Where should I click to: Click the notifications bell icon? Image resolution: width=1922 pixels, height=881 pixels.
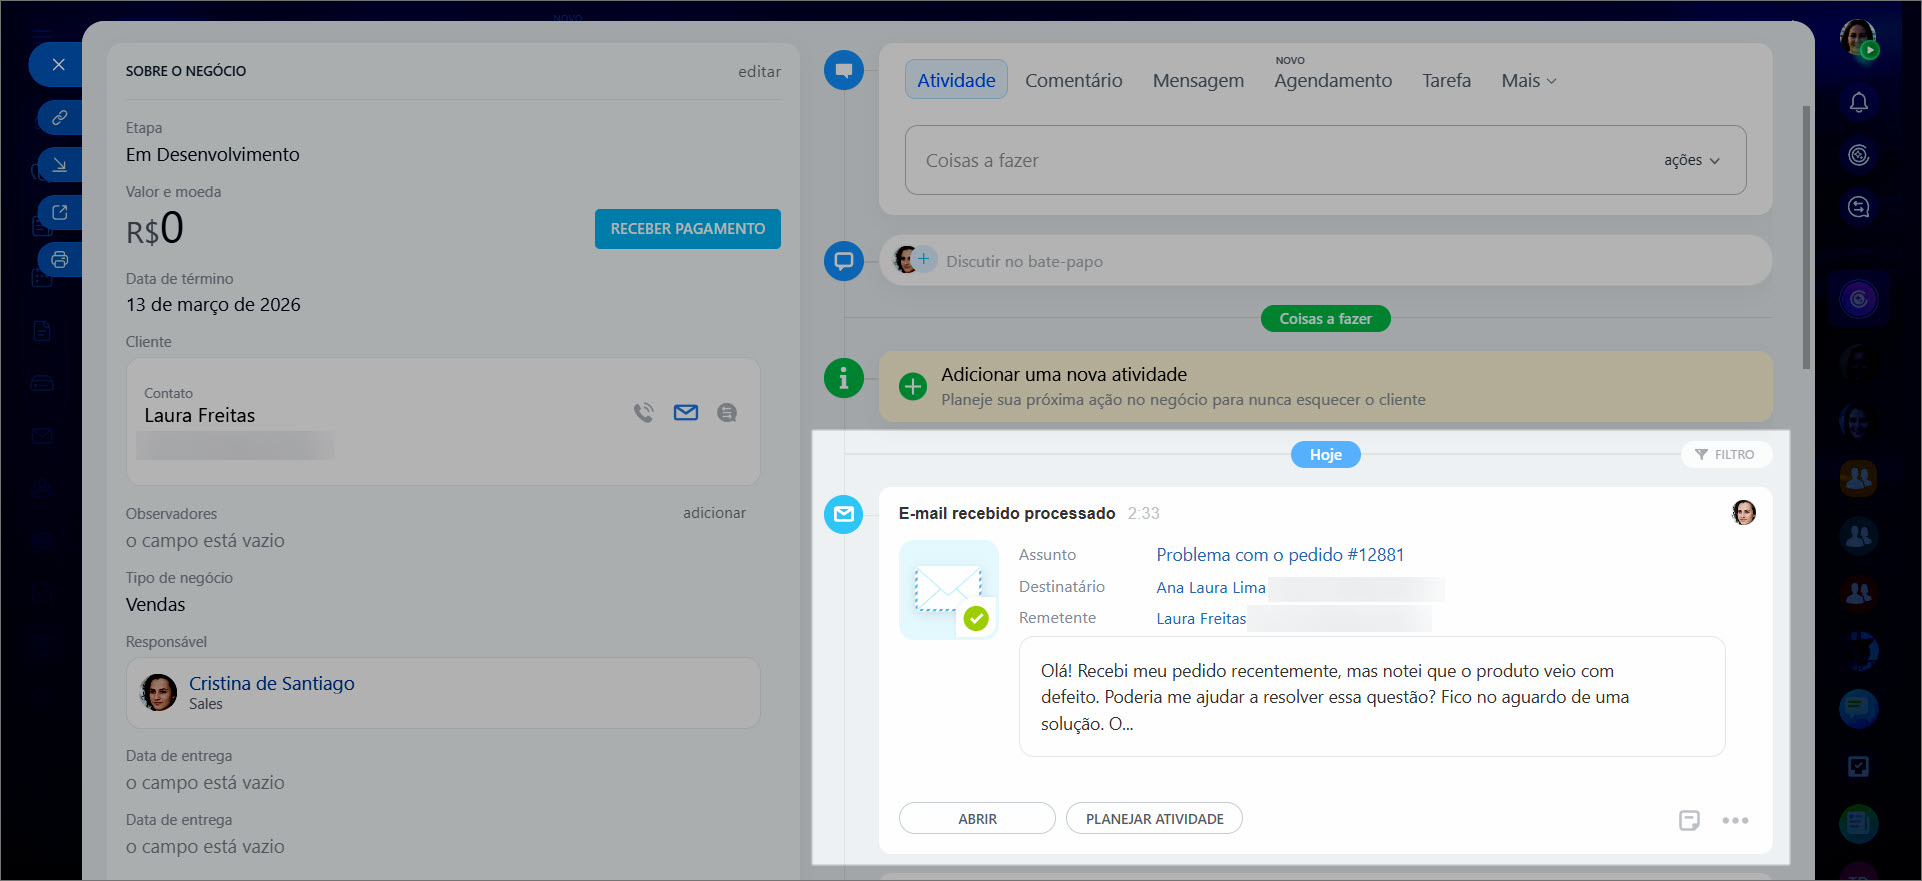point(1858,102)
